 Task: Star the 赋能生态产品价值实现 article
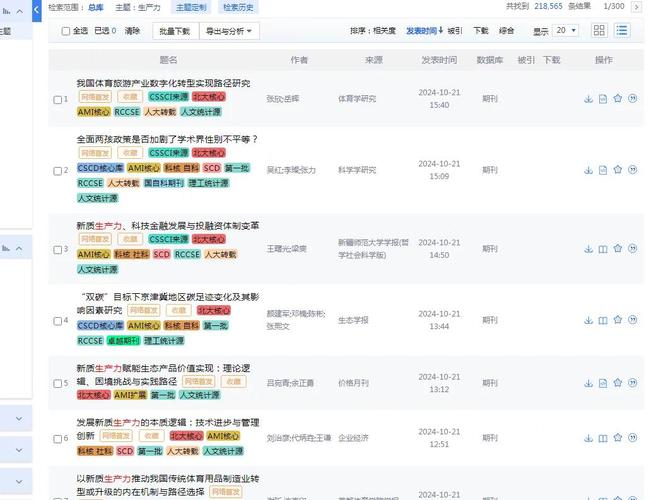click(618, 383)
